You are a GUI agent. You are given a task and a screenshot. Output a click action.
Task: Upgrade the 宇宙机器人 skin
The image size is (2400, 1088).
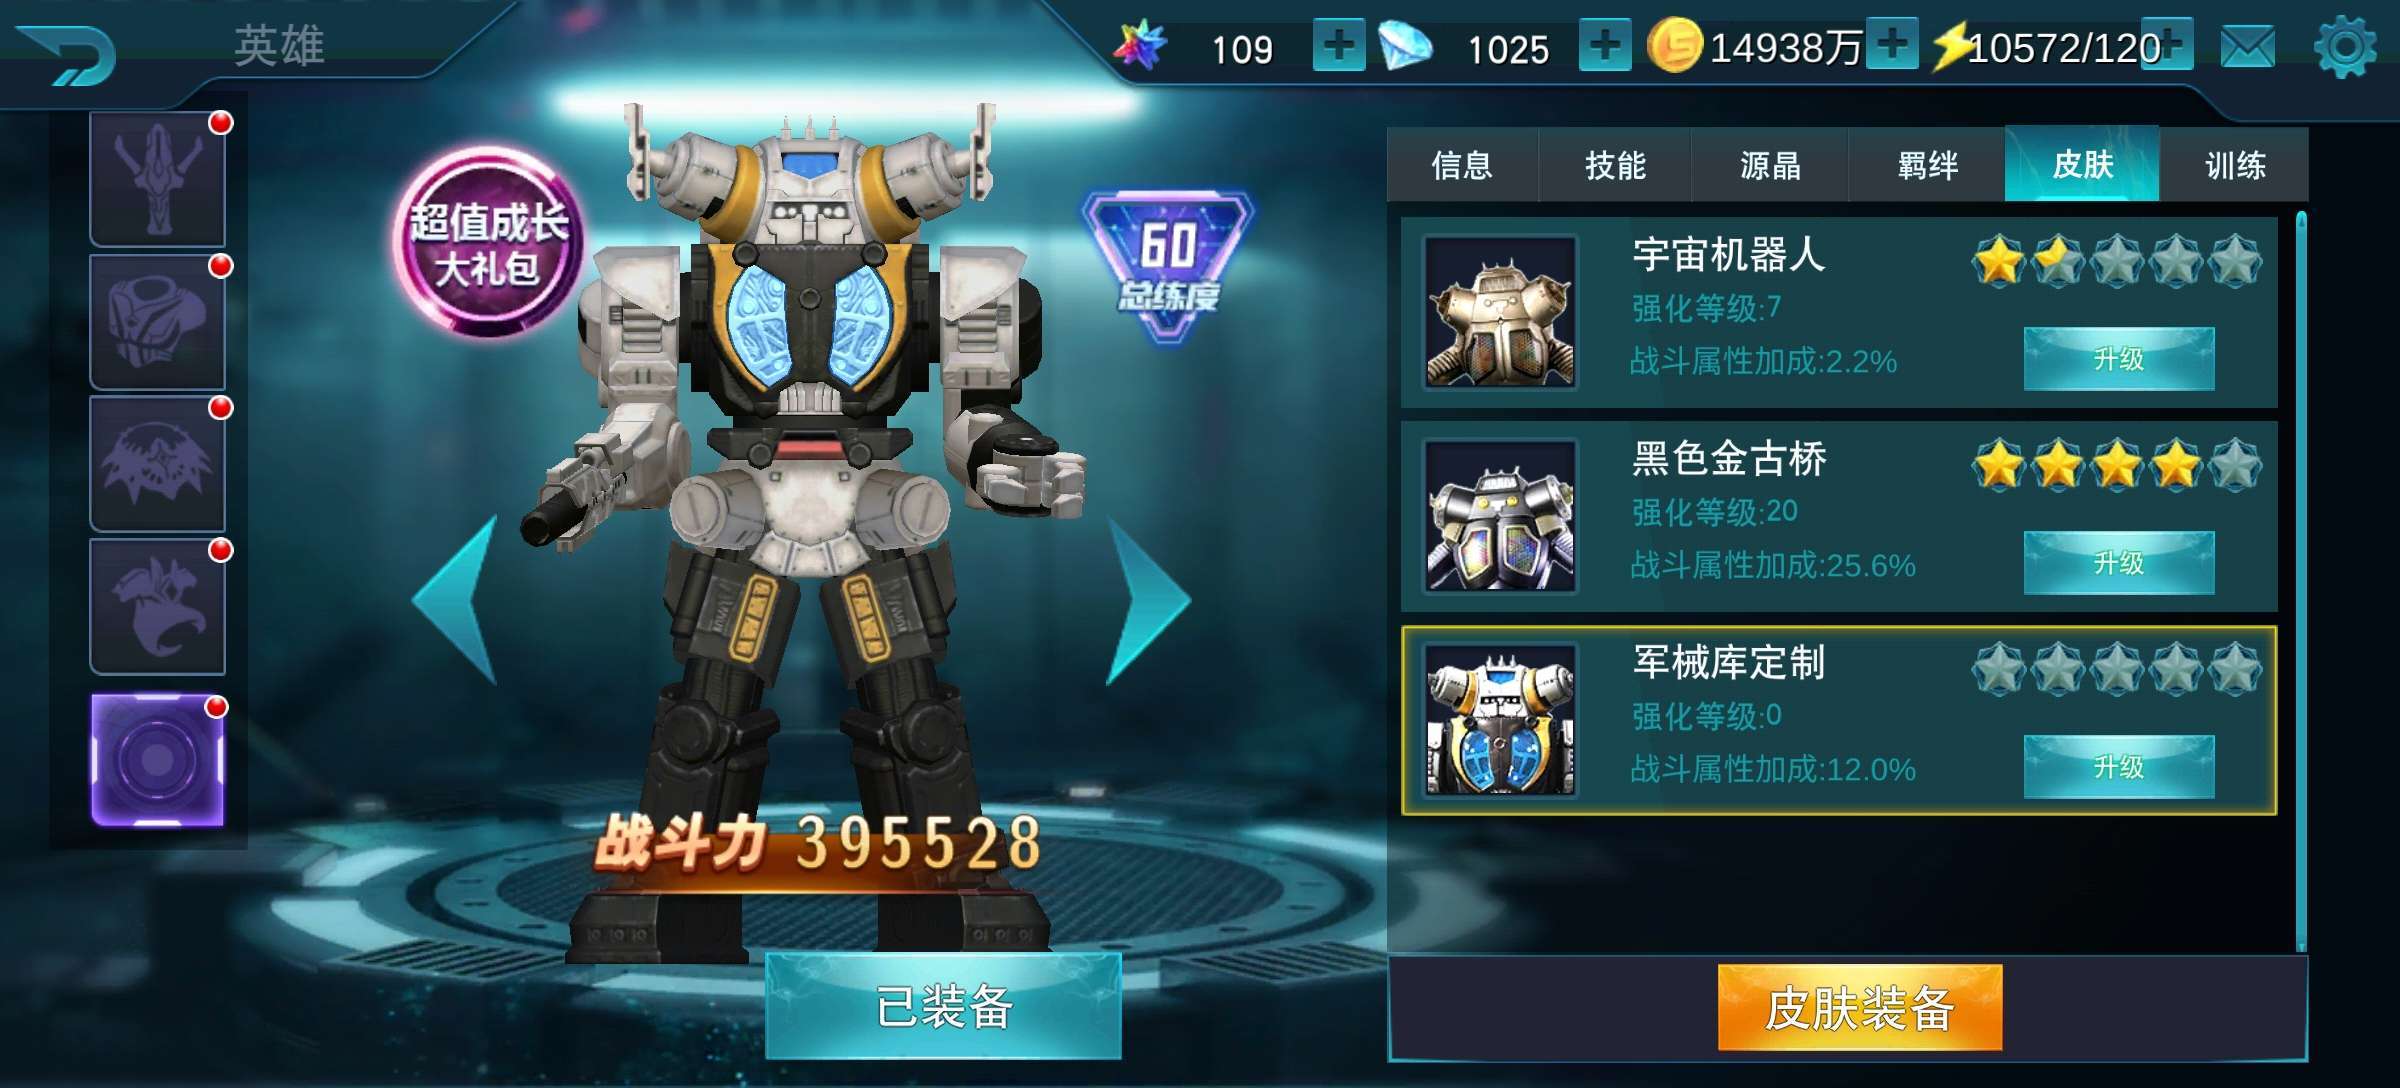coord(2119,358)
